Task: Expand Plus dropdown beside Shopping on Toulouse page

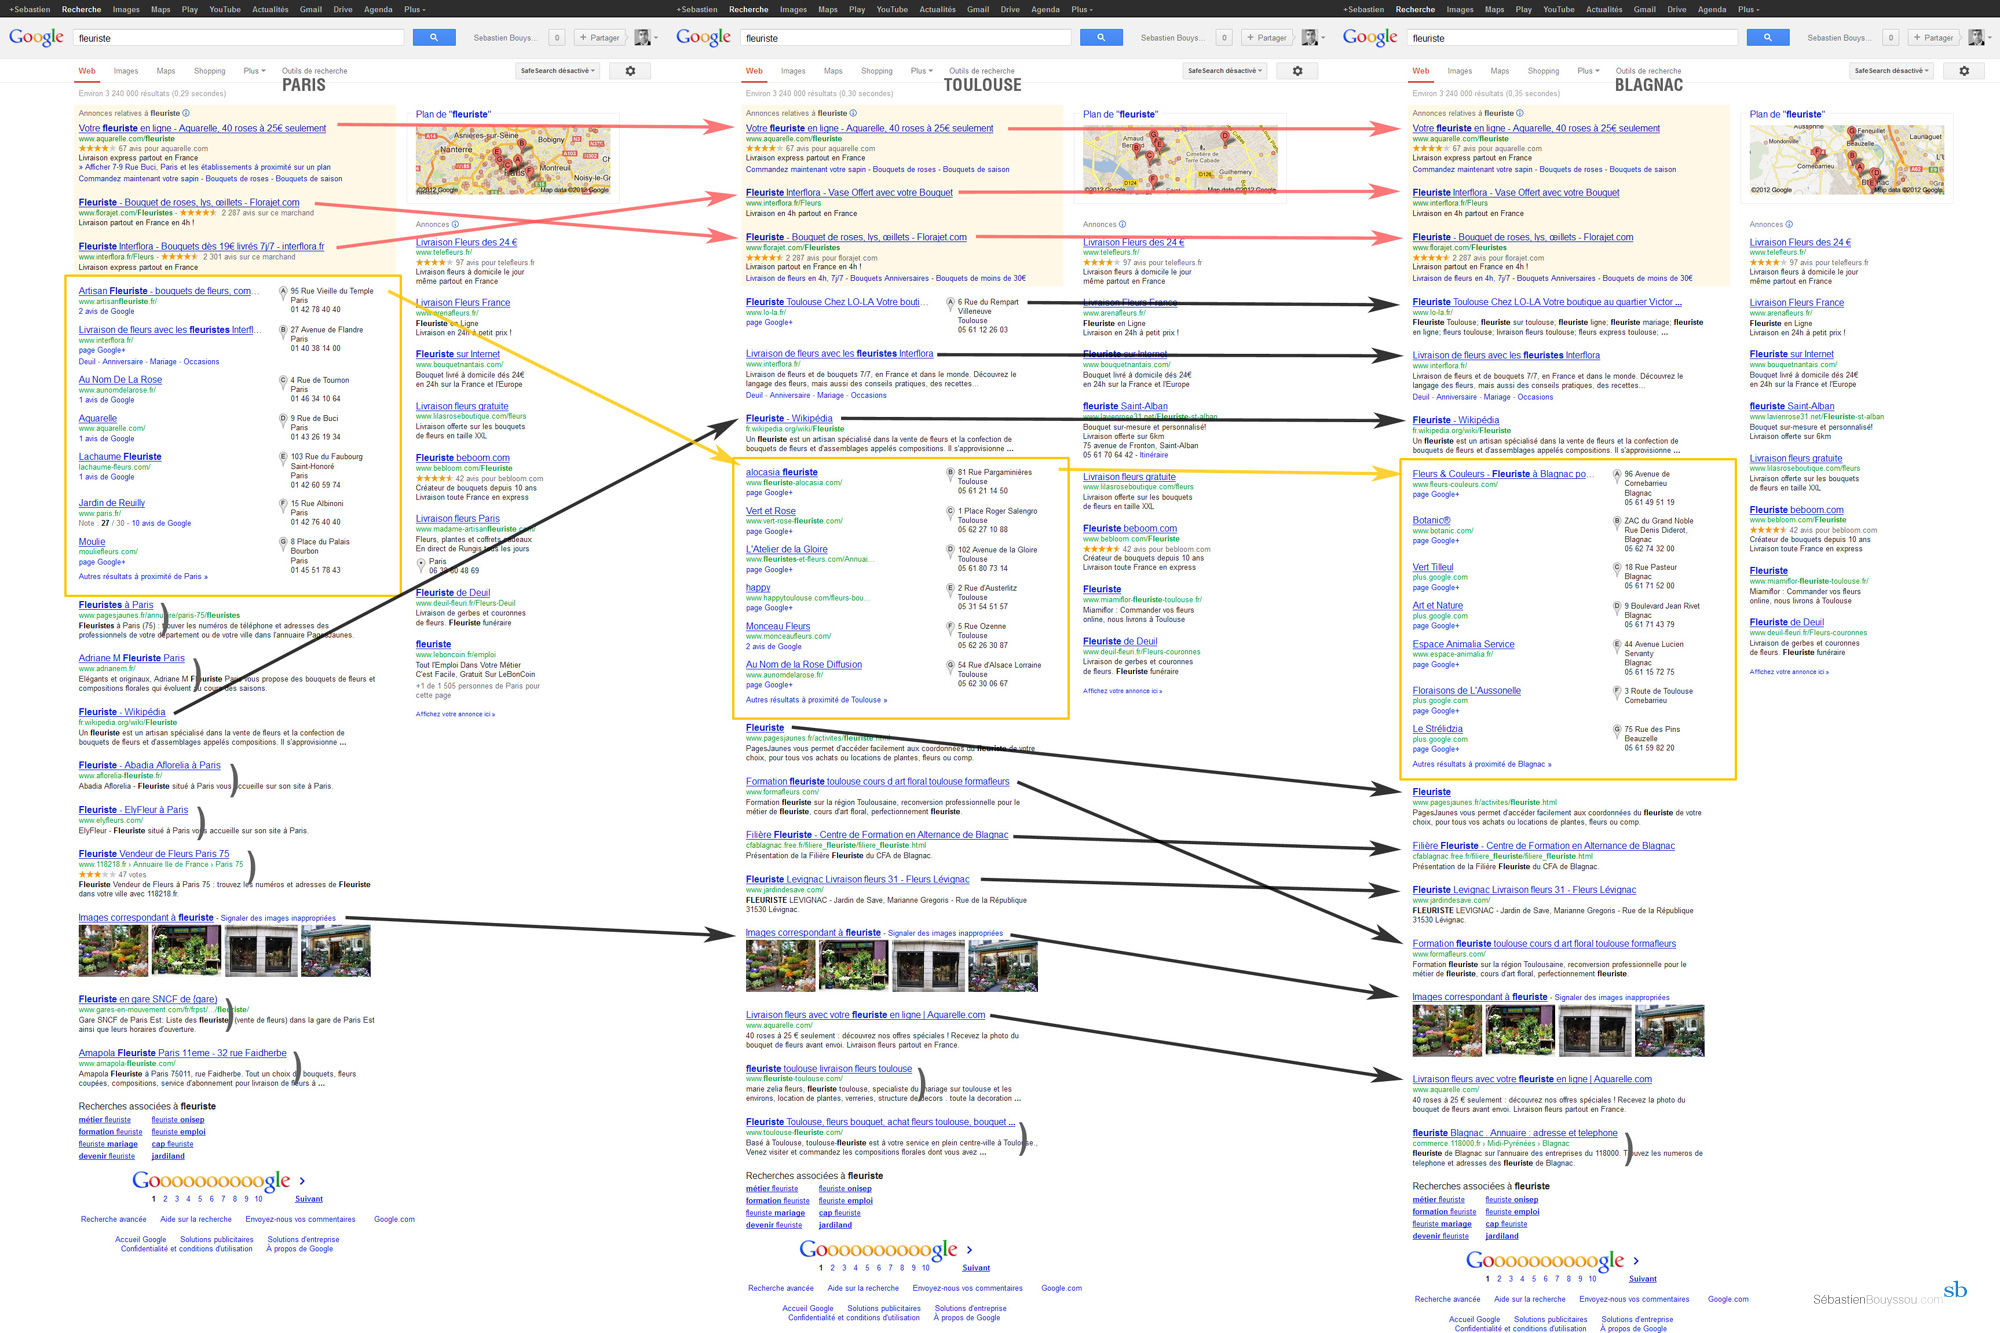Action: click(921, 71)
